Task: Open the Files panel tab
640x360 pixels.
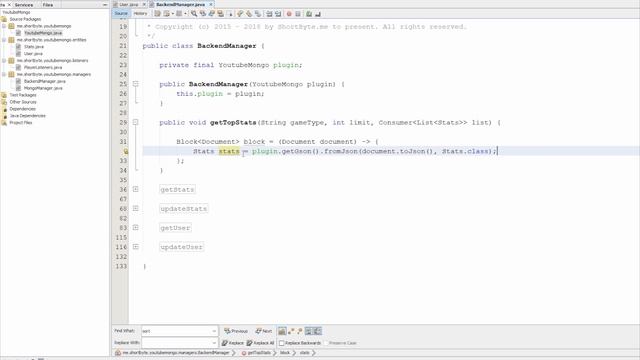Action: [48, 4]
